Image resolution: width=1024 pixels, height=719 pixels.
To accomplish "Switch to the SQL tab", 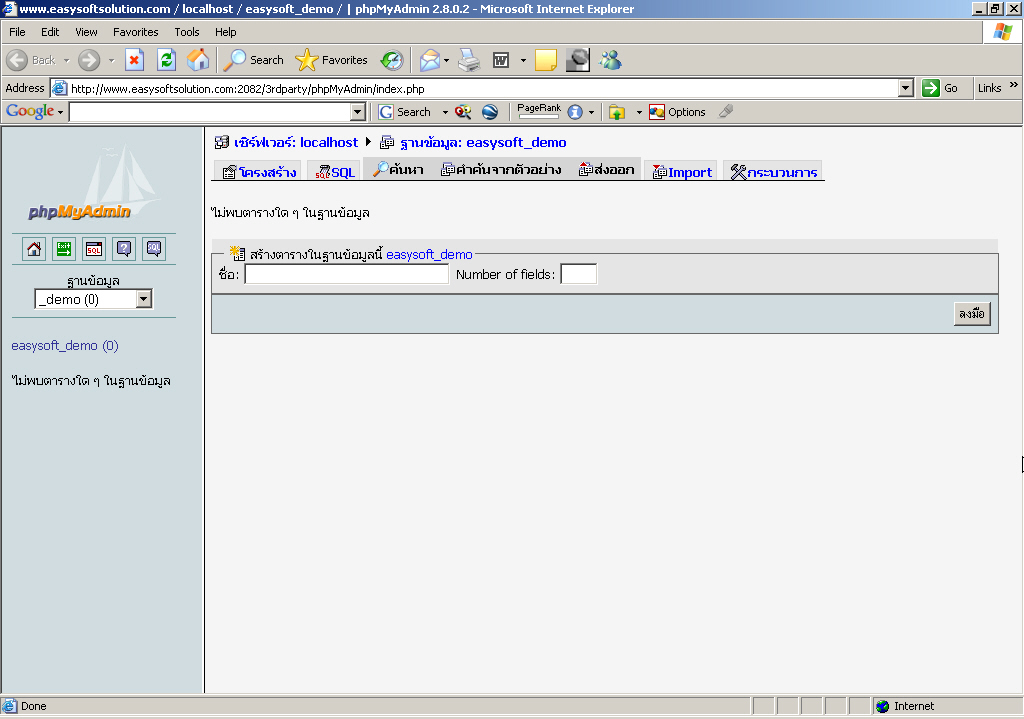I will pyautogui.click(x=334, y=172).
